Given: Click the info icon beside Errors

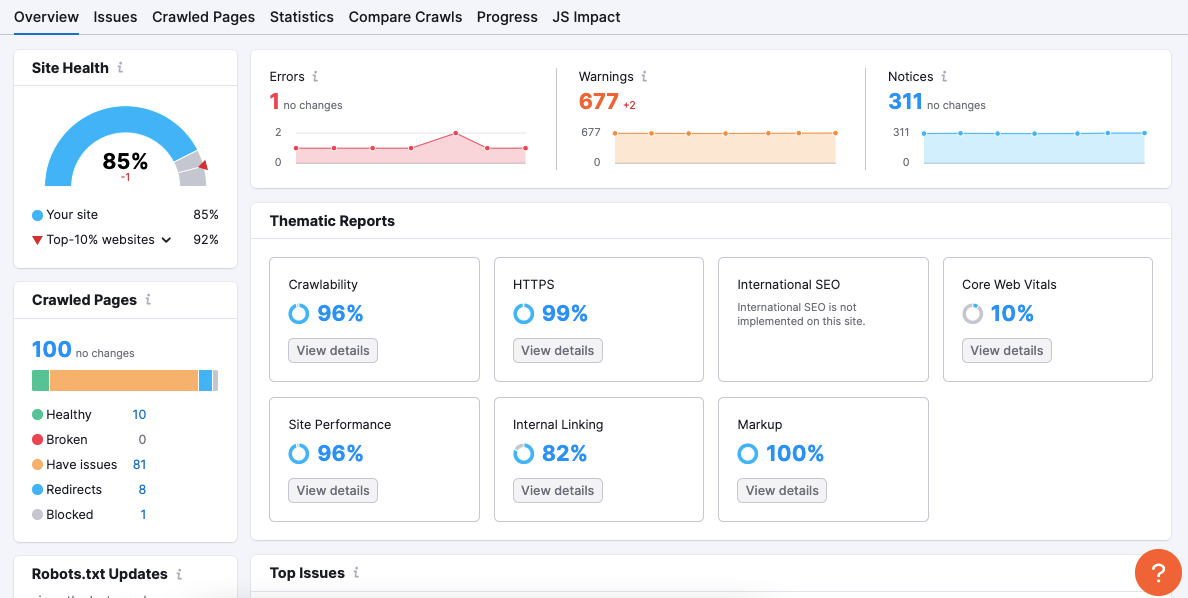Looking at the screenshot, I should [315, 76].
